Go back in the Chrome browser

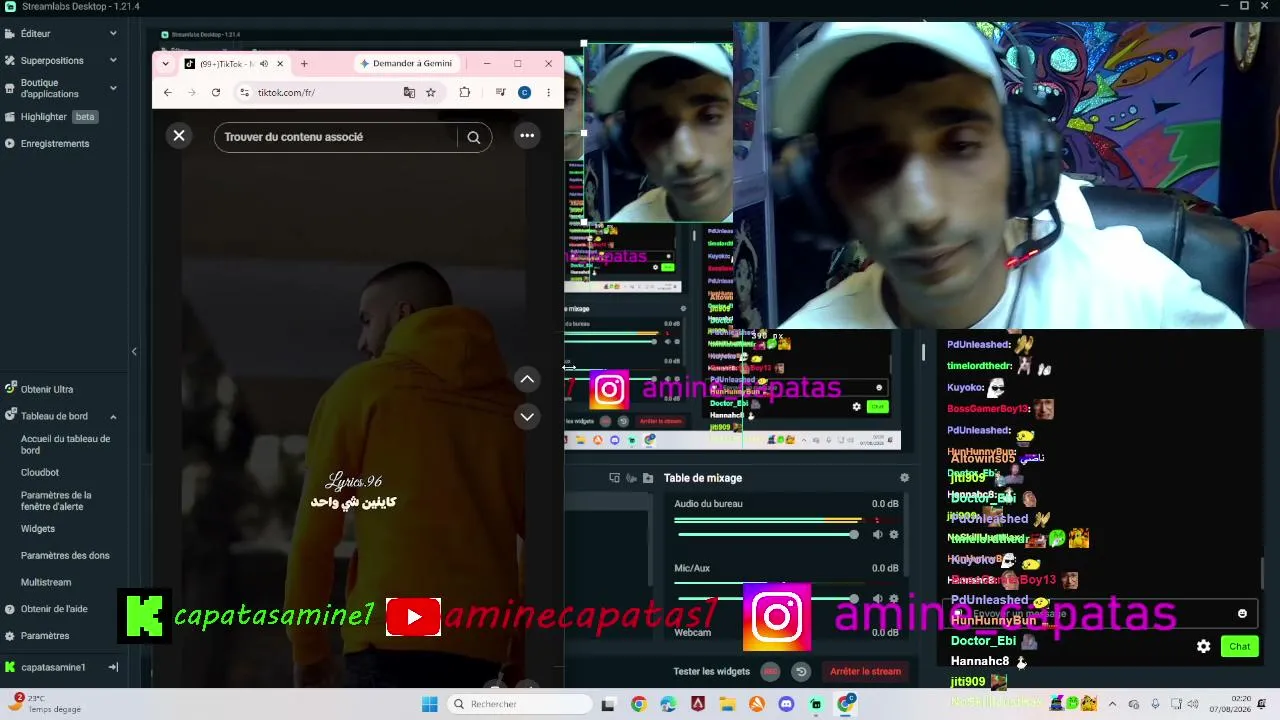pos(168,92)
